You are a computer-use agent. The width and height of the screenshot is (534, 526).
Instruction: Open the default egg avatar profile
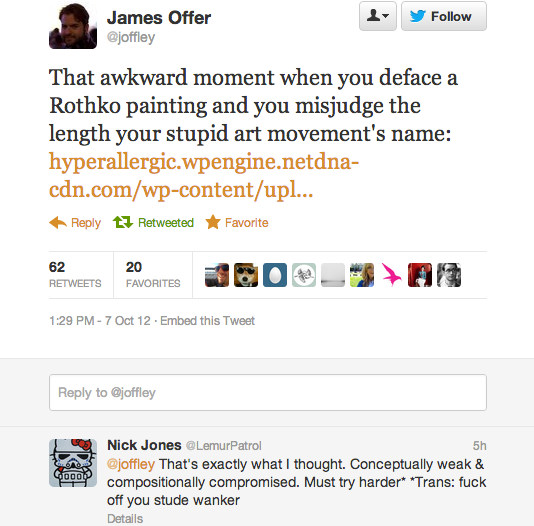pos(275,275)
